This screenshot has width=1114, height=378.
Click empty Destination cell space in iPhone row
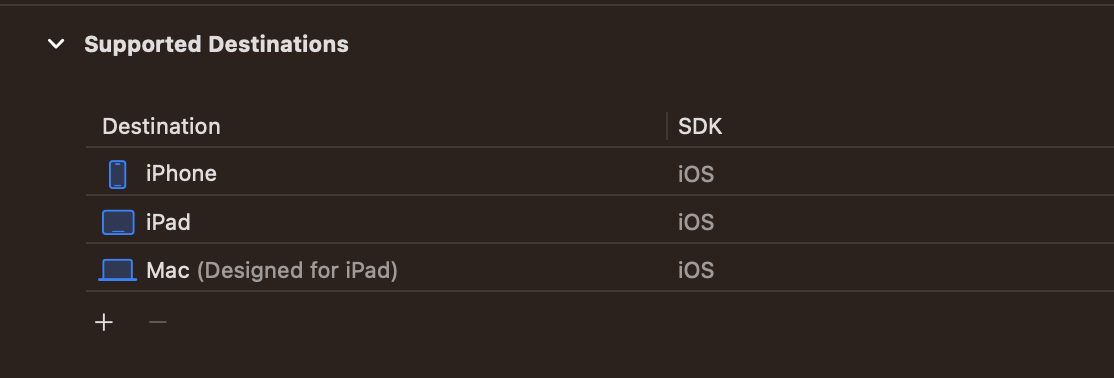[x=440, y=174]
